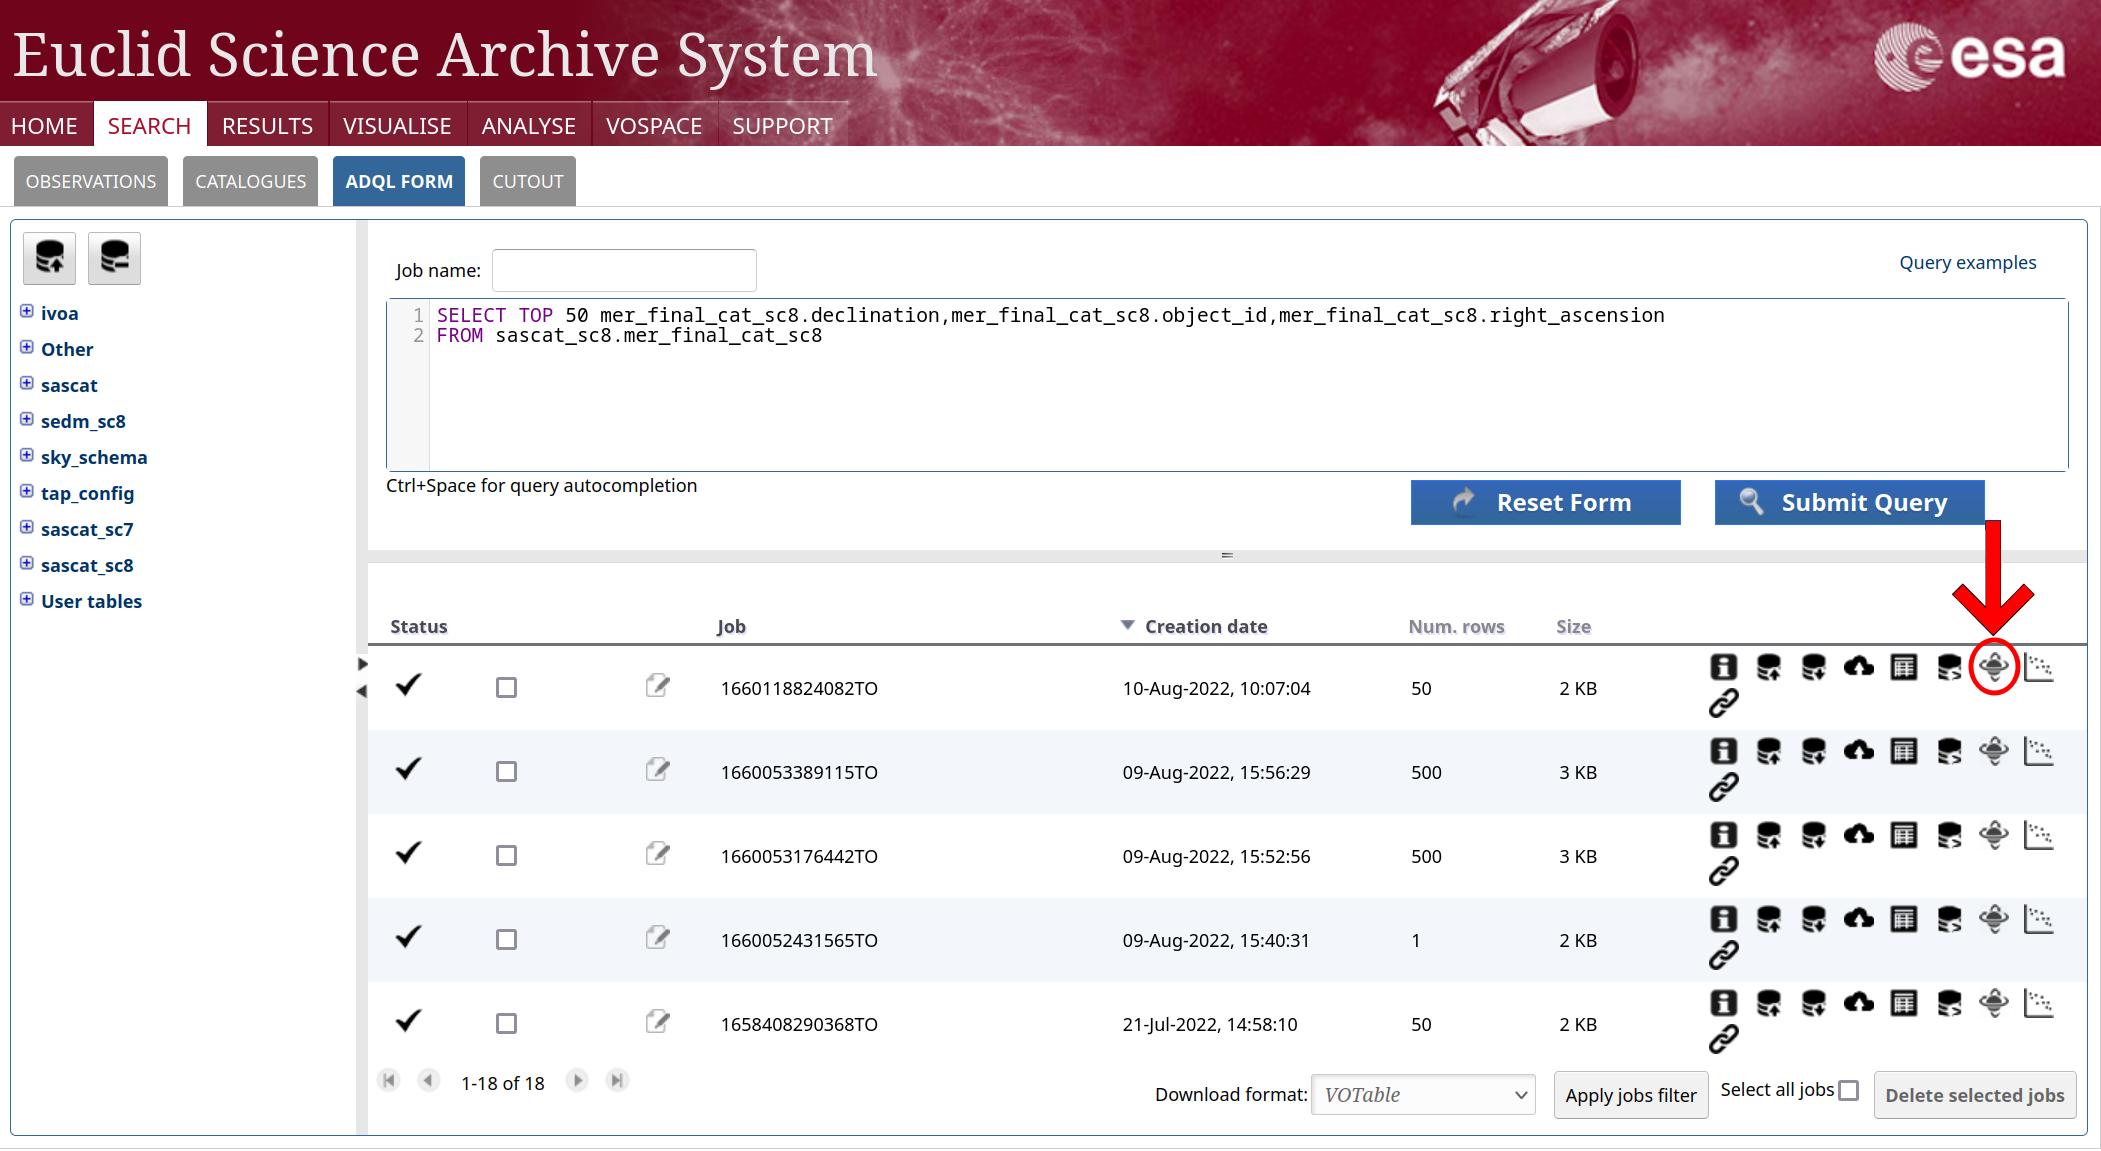Tick the Select all jobs checkbox
The image size is (2101, 1151).
1849,1091
